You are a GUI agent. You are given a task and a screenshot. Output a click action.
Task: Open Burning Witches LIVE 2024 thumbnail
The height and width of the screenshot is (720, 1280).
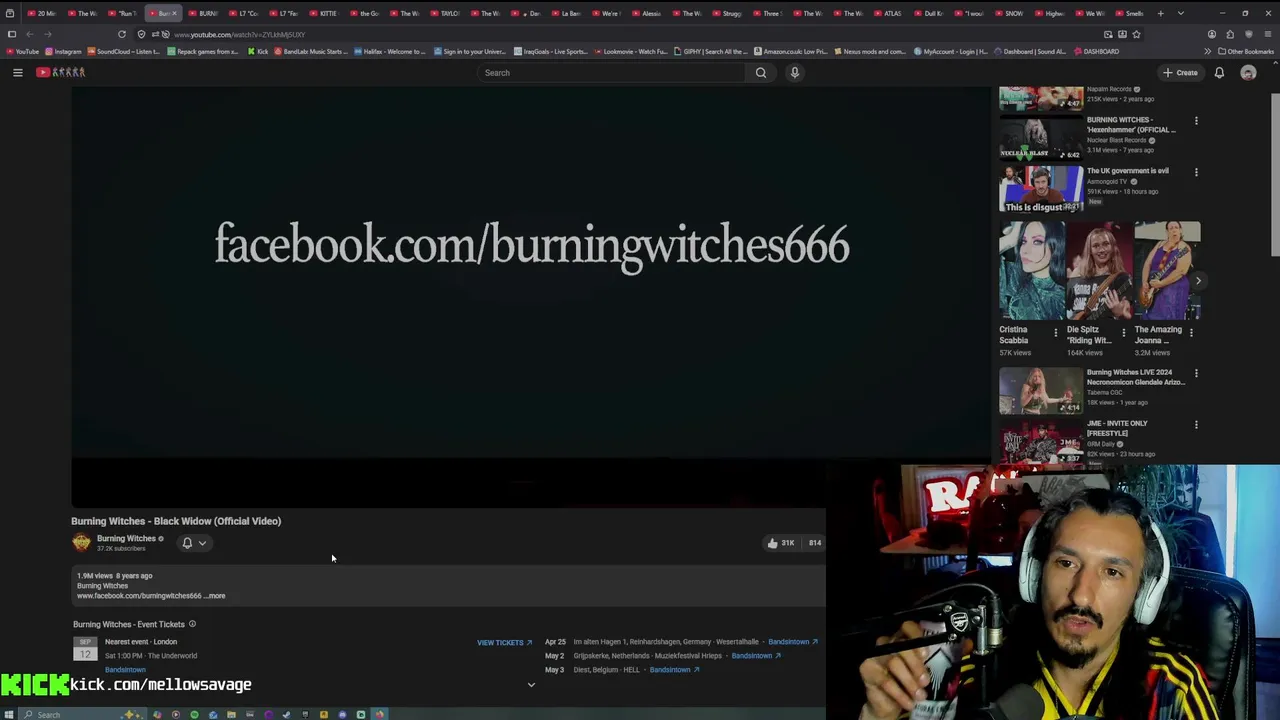[x=1041, y=391]
